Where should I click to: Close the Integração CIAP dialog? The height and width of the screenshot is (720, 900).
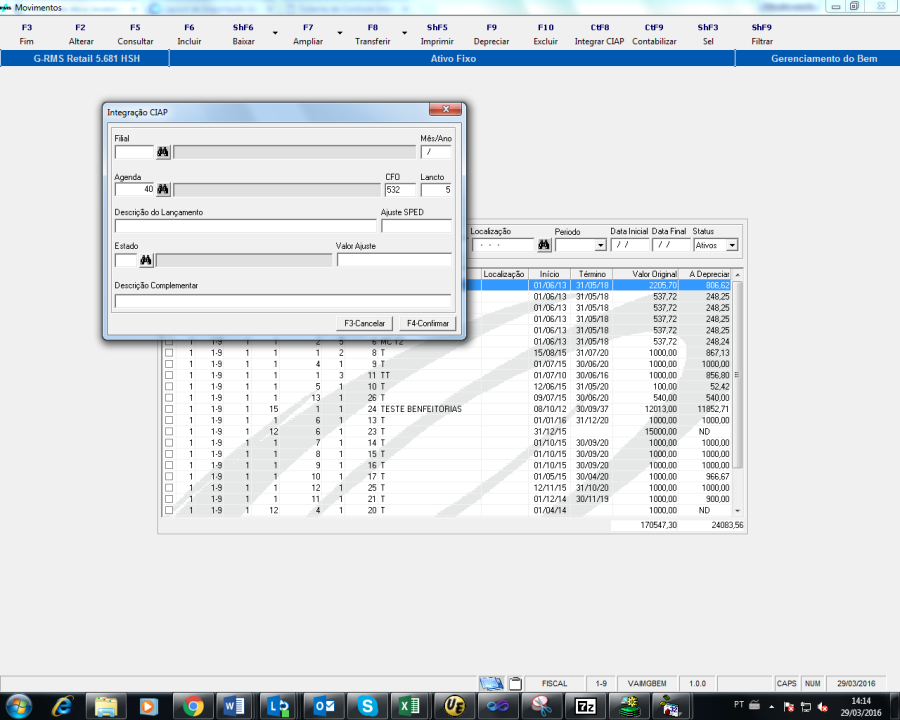445,109
